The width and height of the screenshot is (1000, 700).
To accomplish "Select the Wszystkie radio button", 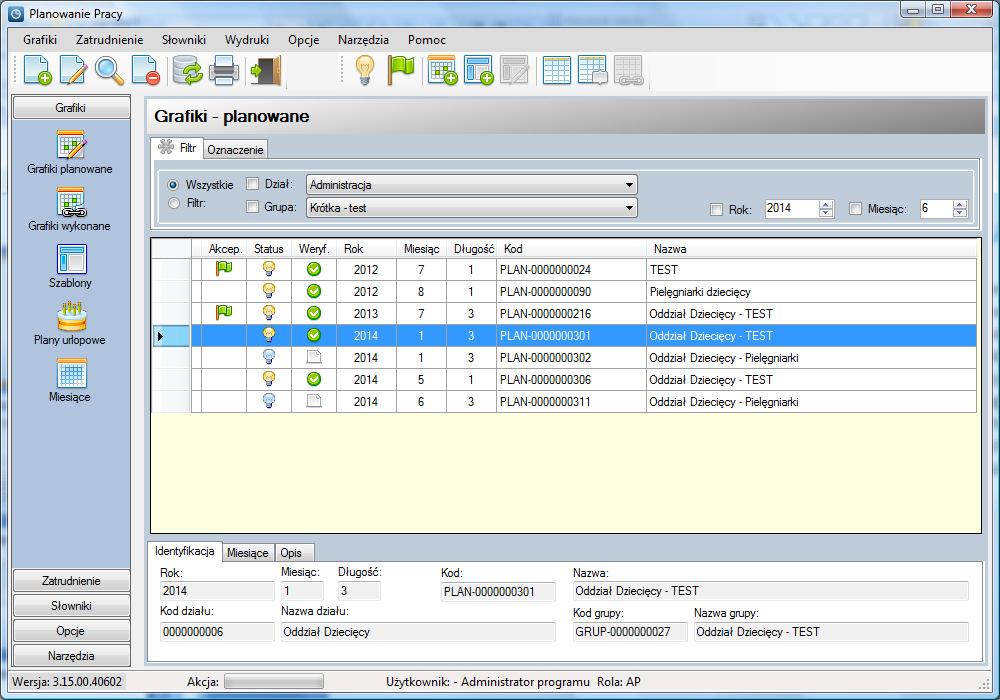I will tap(173, 185).
